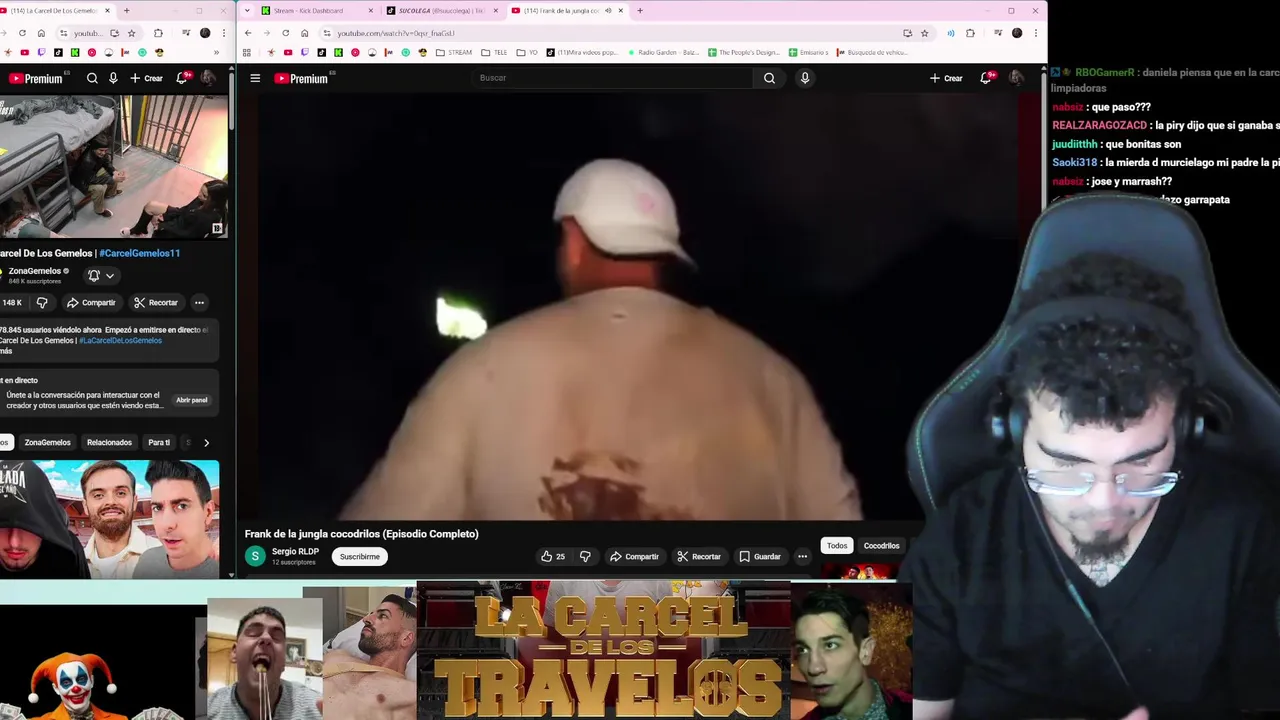Viewport: 1280px width, 720px height.
Task: Open the notifications bell in the left YouTube window
Action: (182, 78)
